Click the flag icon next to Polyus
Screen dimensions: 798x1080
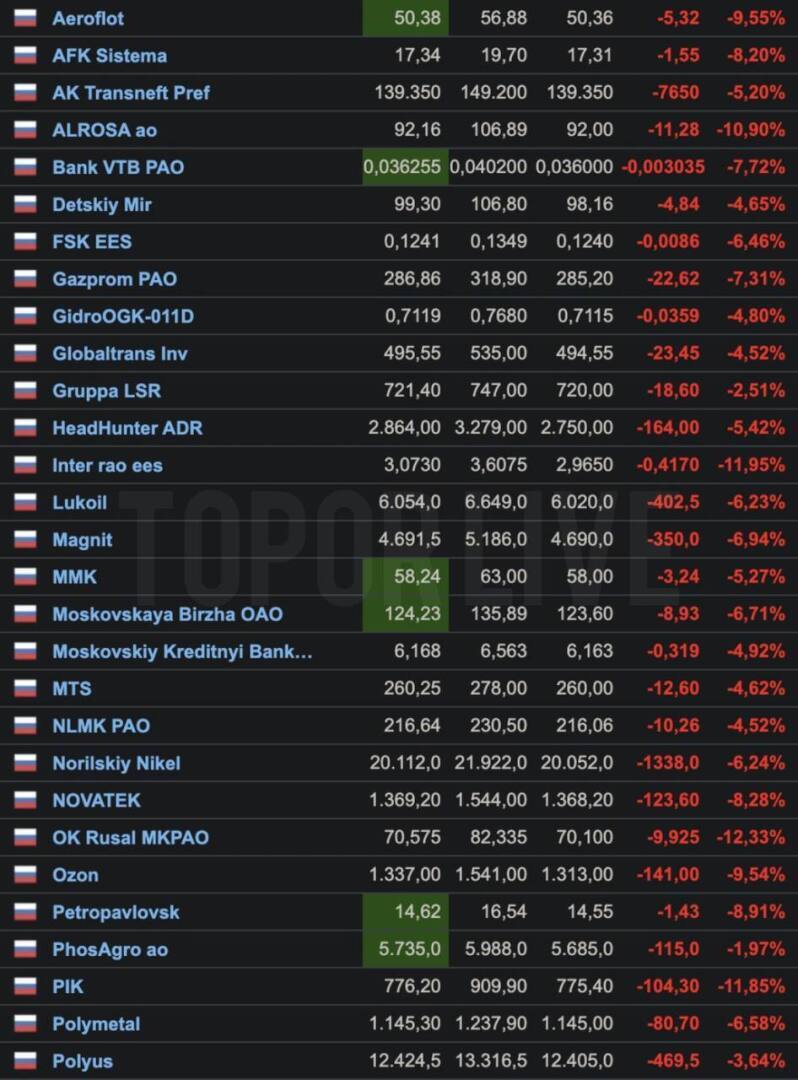click(x=25, y=1061)
